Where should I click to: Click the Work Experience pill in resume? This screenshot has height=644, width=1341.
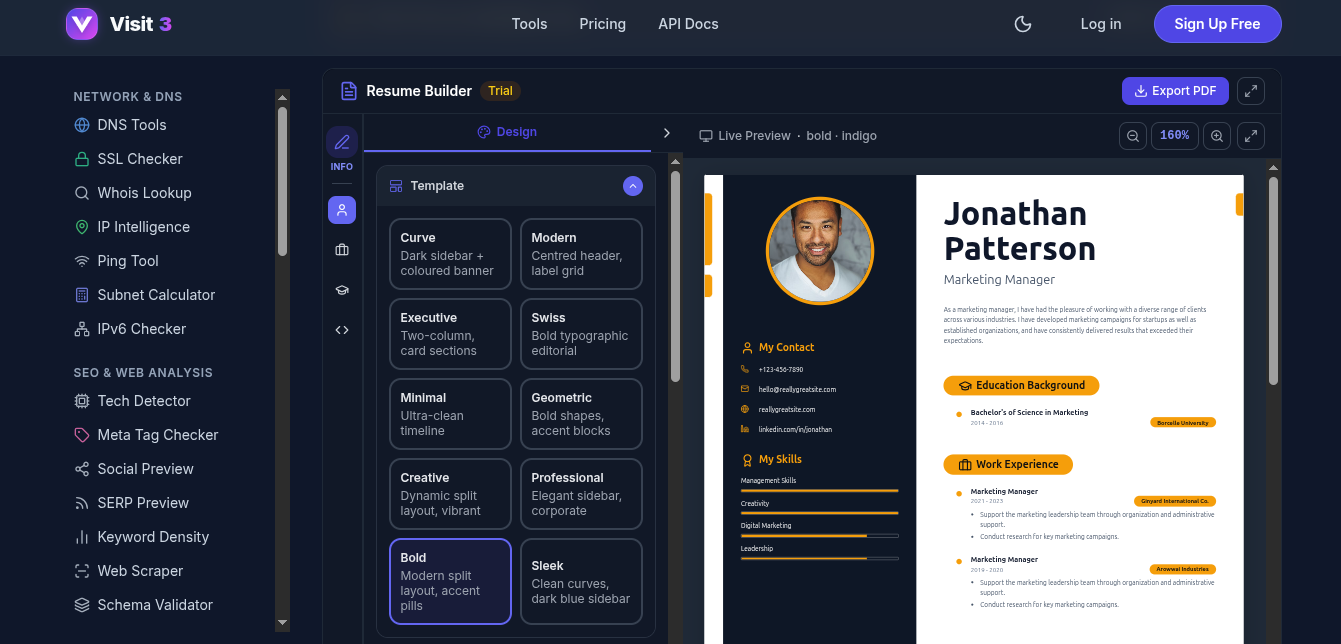click(1008, 464)
